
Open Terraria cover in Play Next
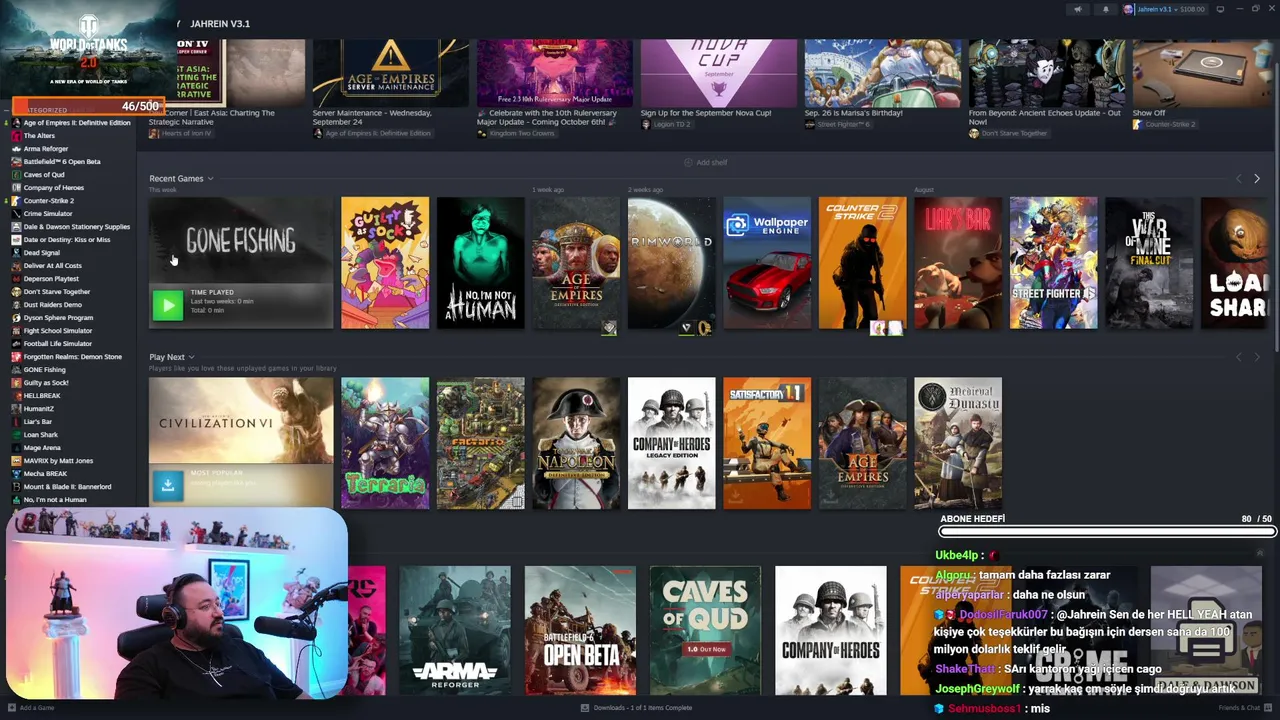pos(385,443)
